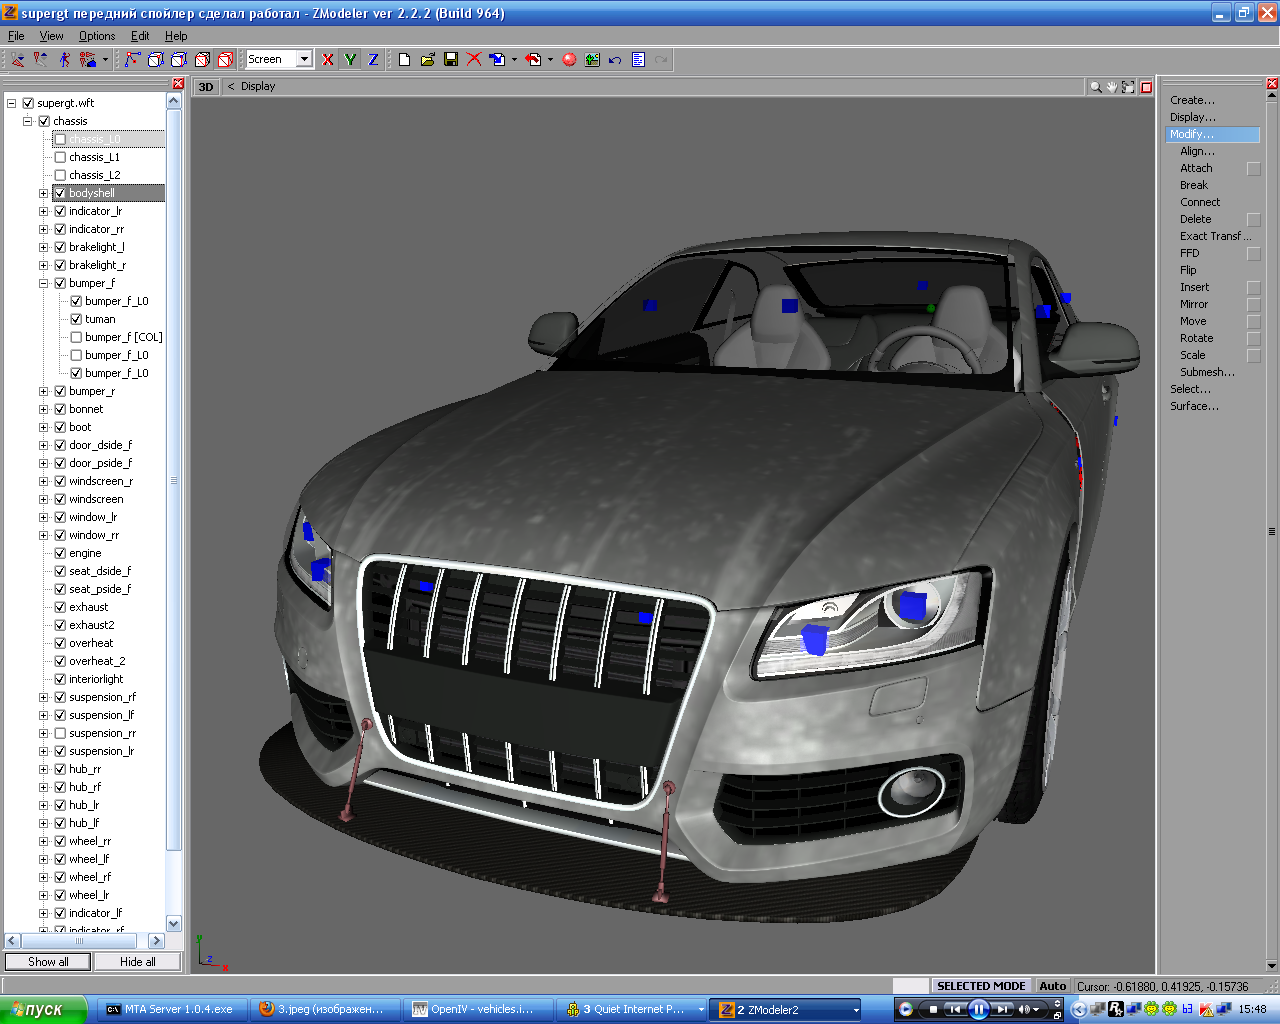Pause playback in media player taskbar toolbar
This screenshot has width=1280, height=1024.
point(979,1009)
